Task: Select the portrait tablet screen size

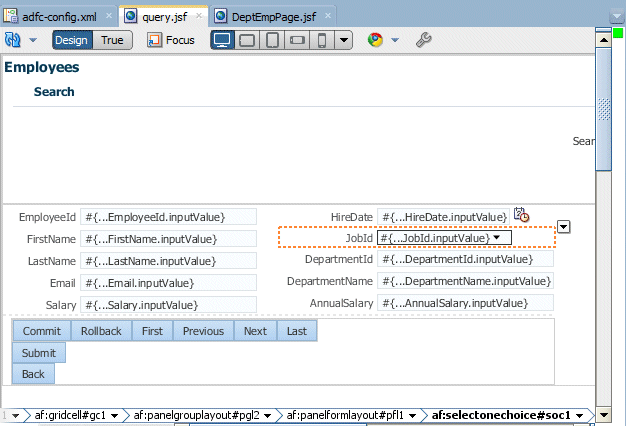Action: click(x=272, y=40)
